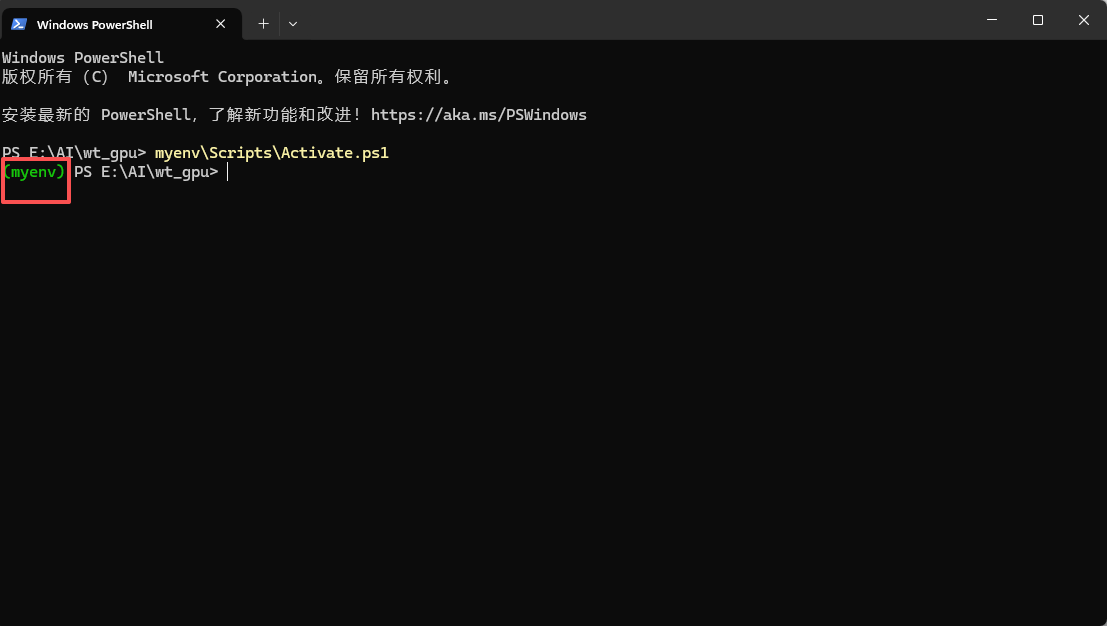The image size is (1107, 626).
Task: Select the Windows PowerShell tab
Action: click(x=121, y=24)
